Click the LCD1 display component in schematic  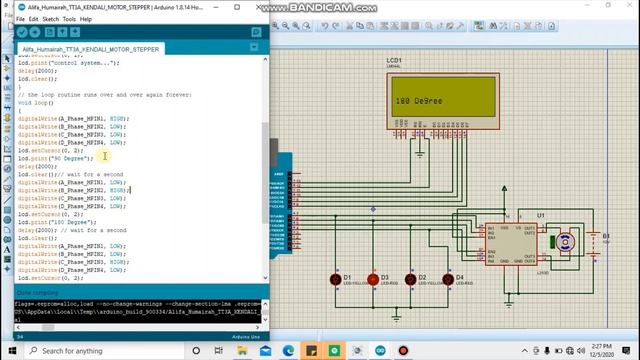click(x=443, y=101)
